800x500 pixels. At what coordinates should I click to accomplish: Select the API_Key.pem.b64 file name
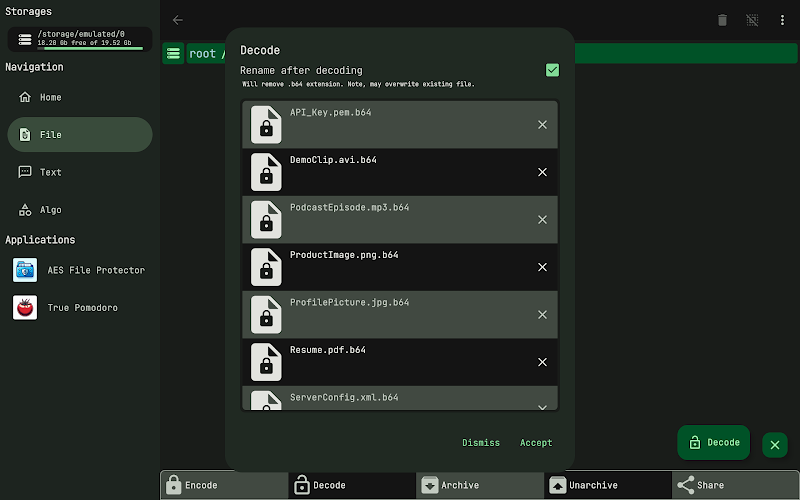(331, 112)
